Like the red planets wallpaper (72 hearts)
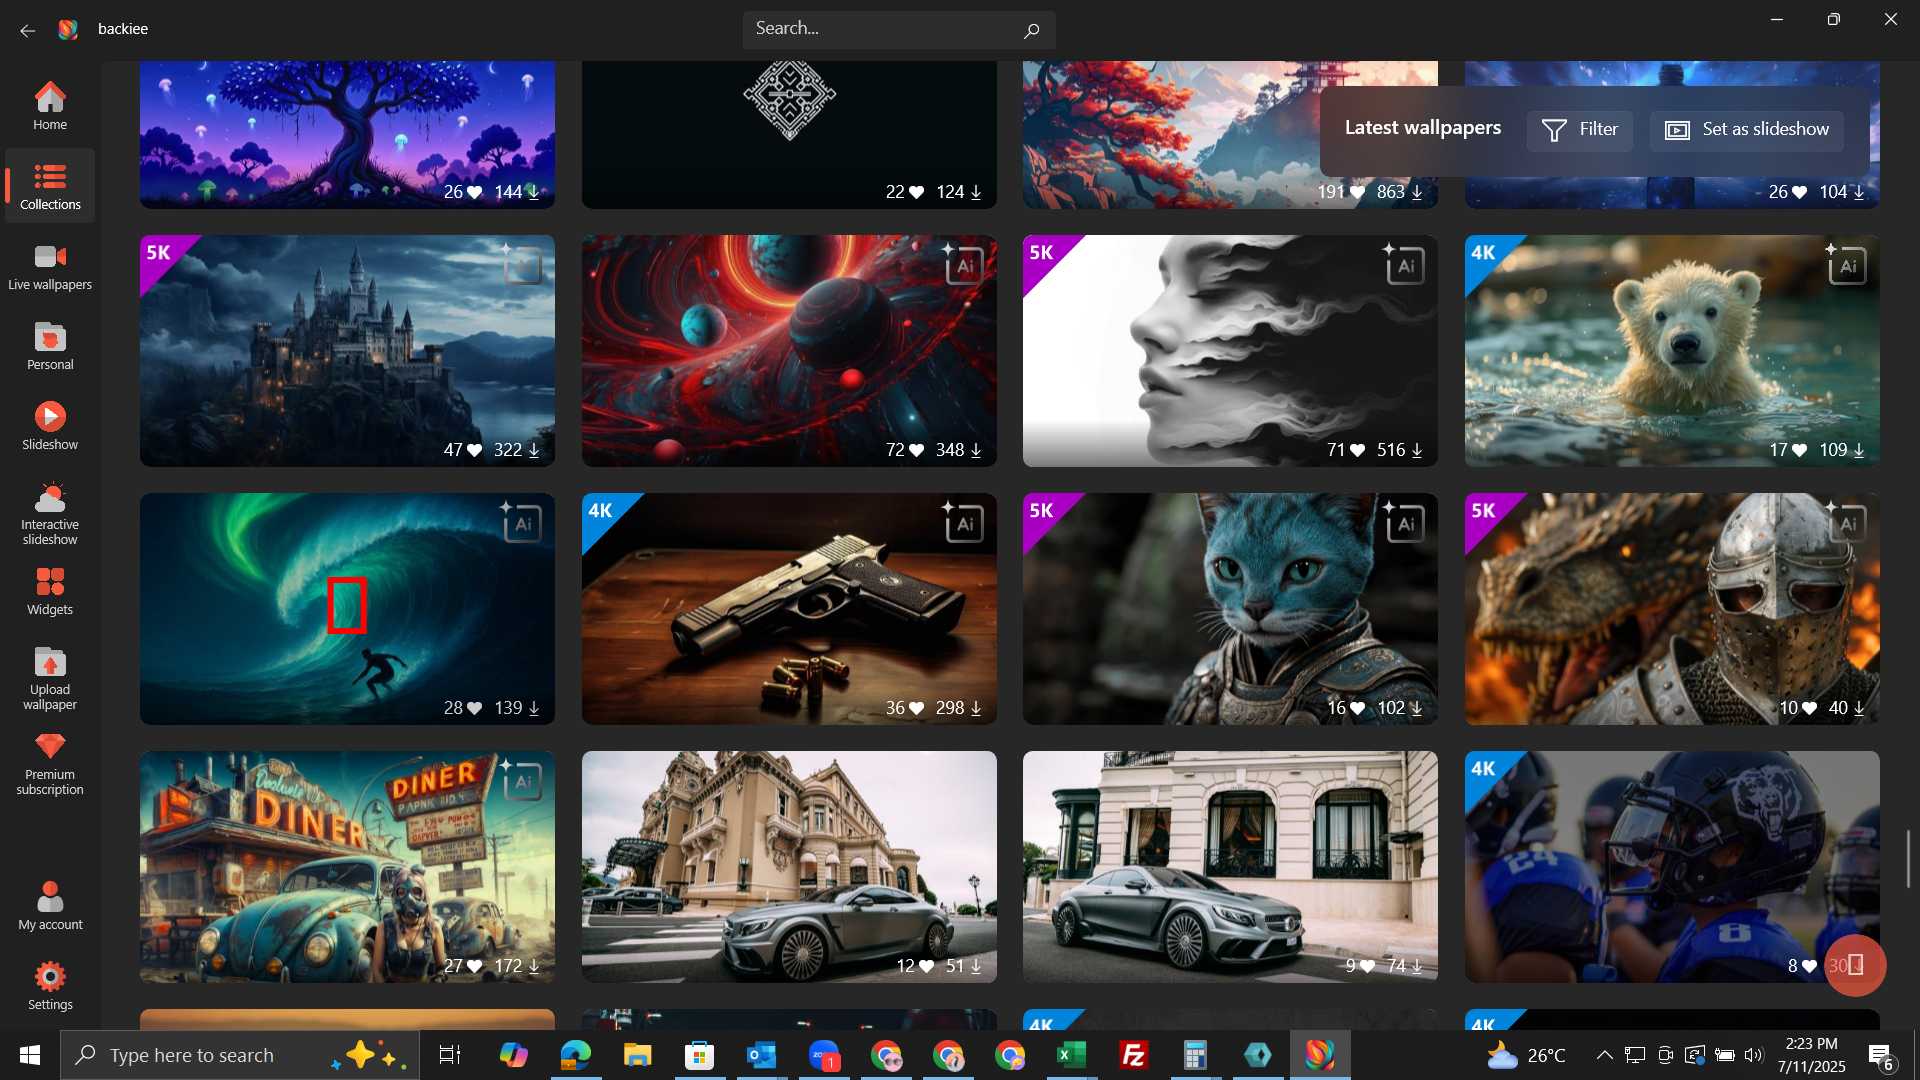This screenshot has height=1080, width=1920. (x=916, y=451)
